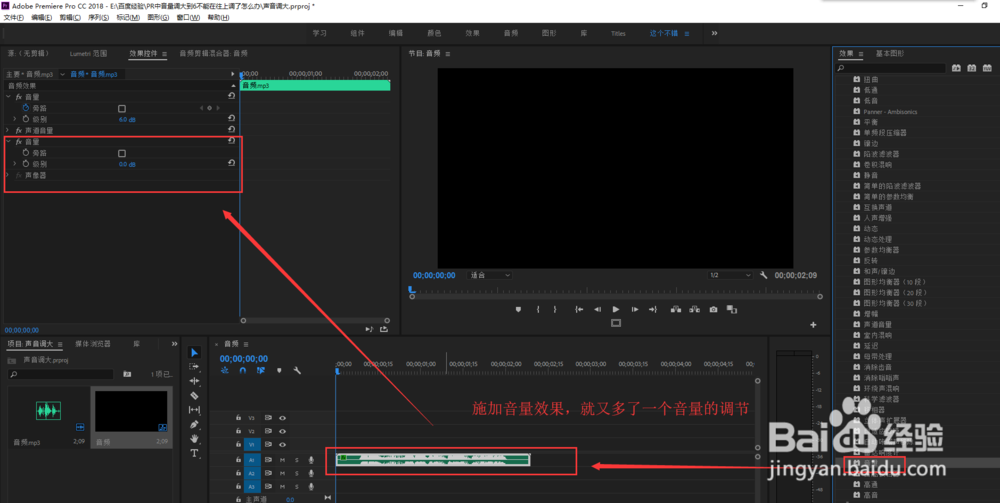
Task: Collapse the first 音量 effect
Action: (x=8, y=97)
